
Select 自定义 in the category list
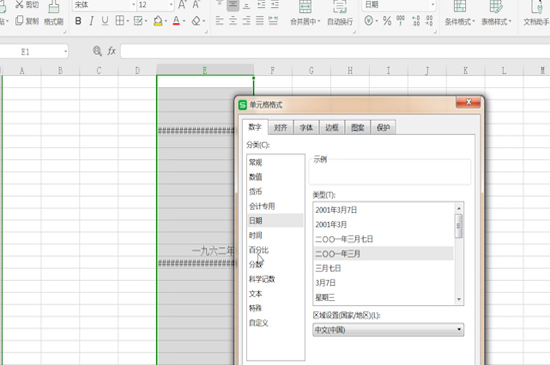(x=259, y=323)
